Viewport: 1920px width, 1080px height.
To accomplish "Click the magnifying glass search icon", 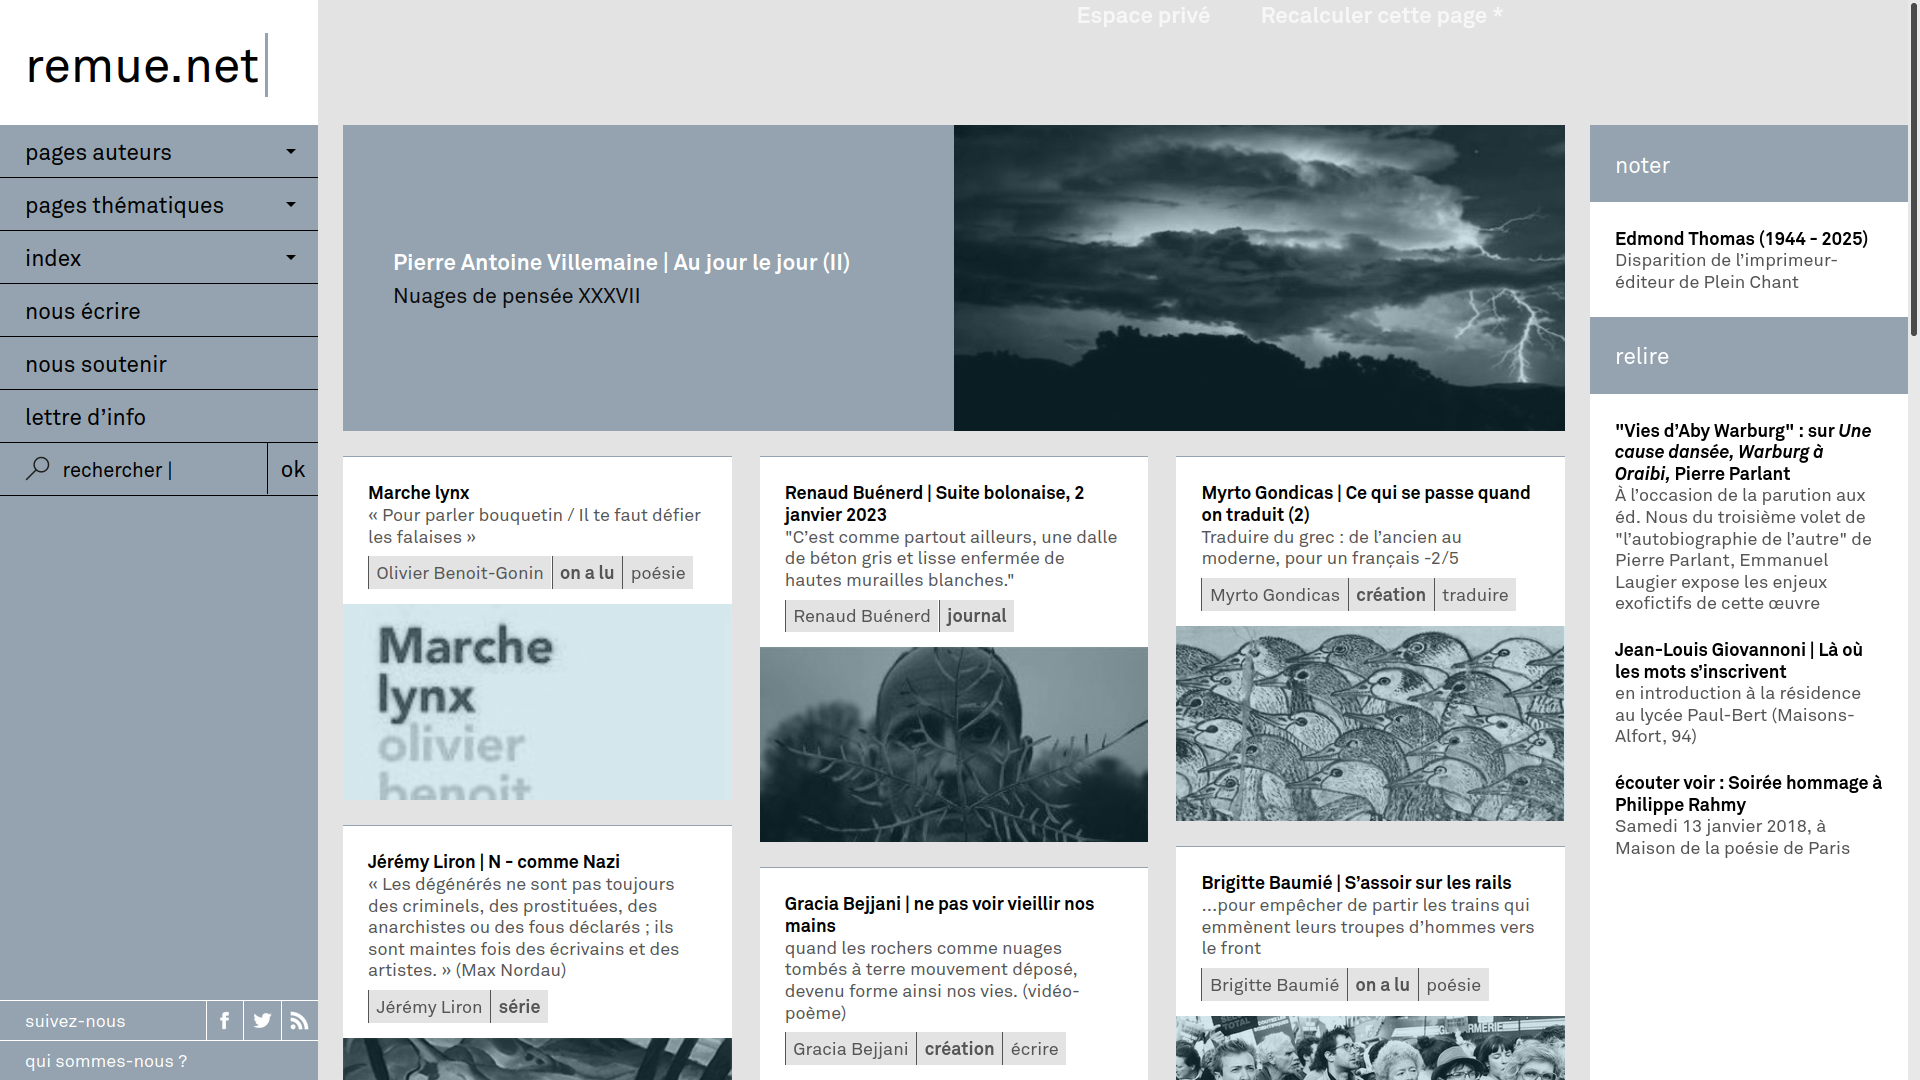I will (x=38, y=469).
